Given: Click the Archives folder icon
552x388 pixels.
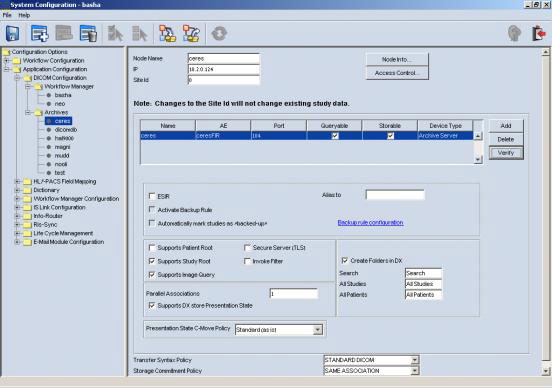Looking at the screenshot, I should point(39,112).
